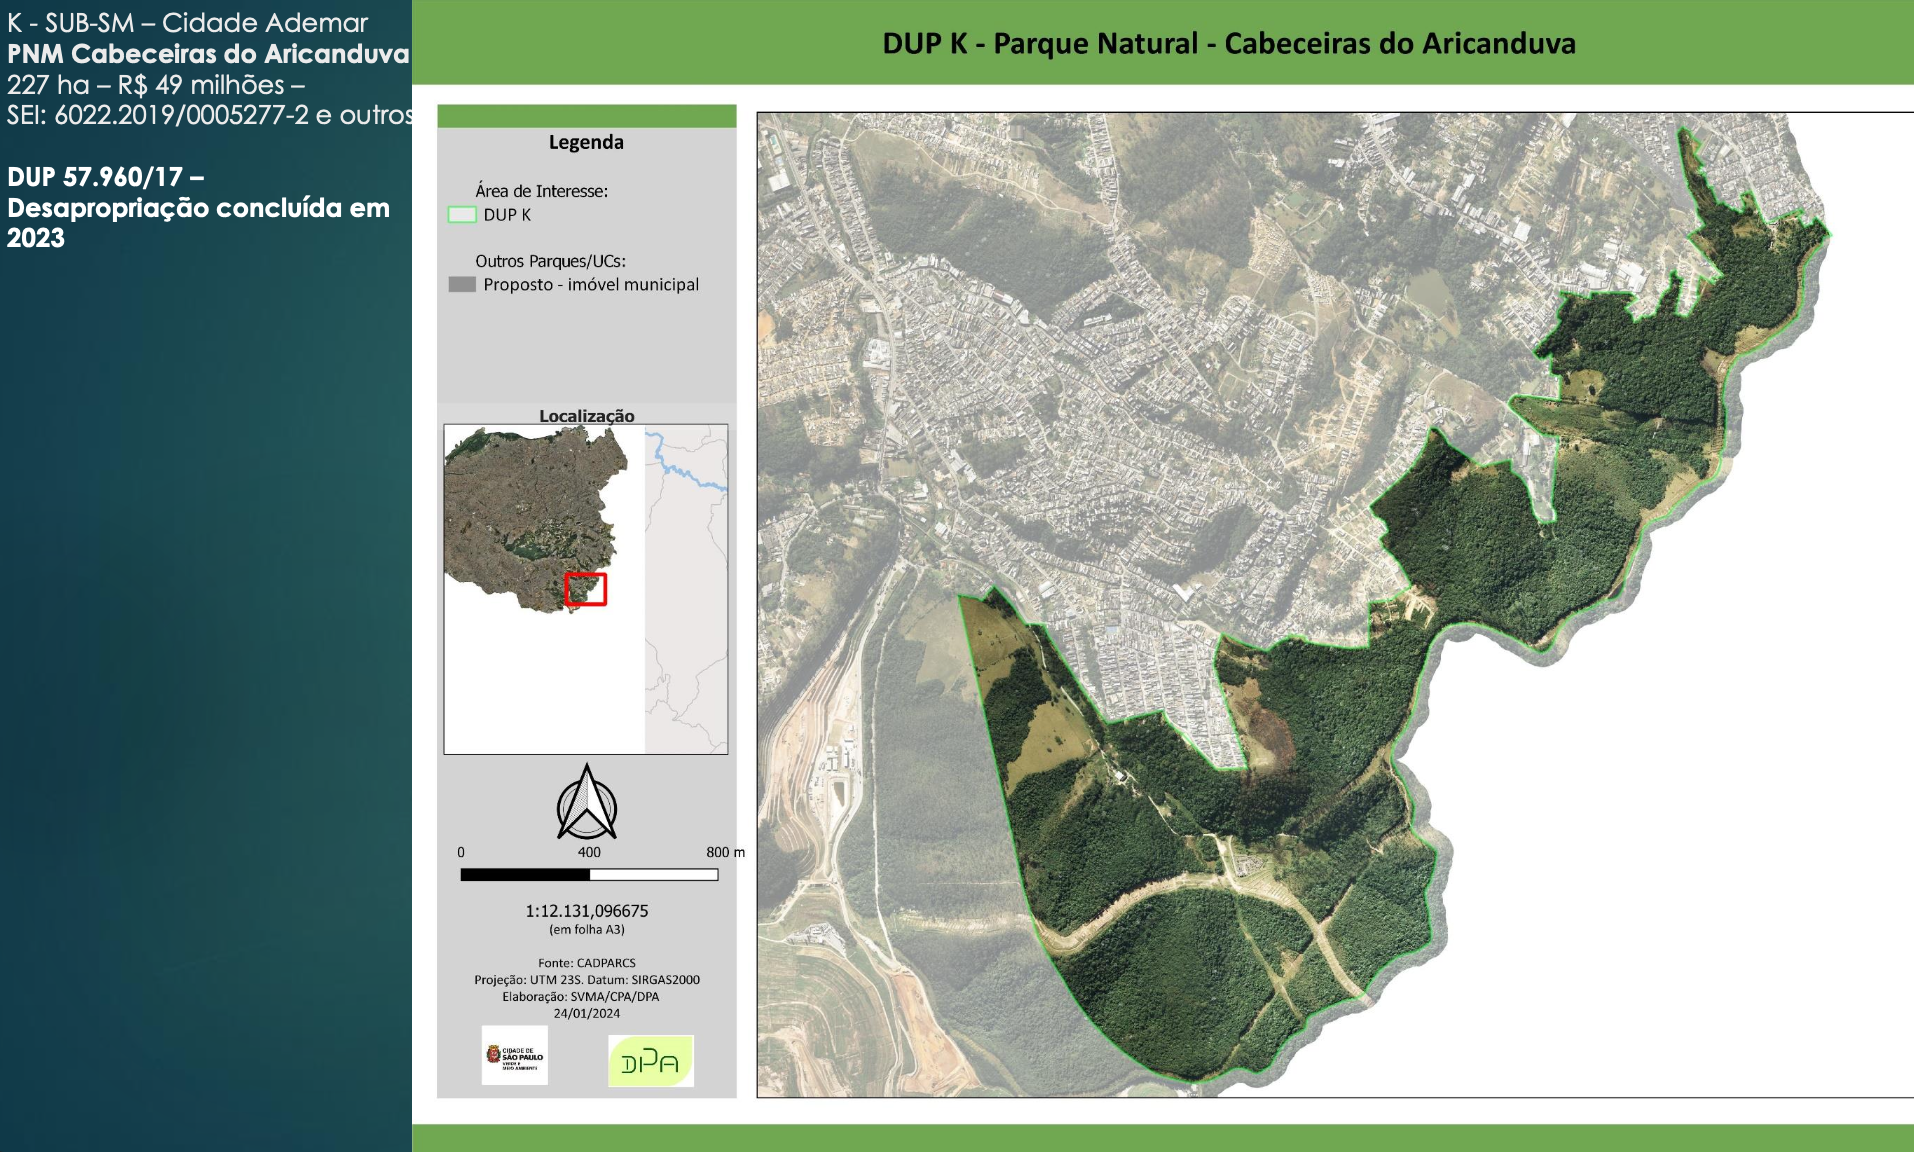Click the 'Área de Interesse' legend label
Viewport: 1914px width, 1152px height.
point(541,191)
